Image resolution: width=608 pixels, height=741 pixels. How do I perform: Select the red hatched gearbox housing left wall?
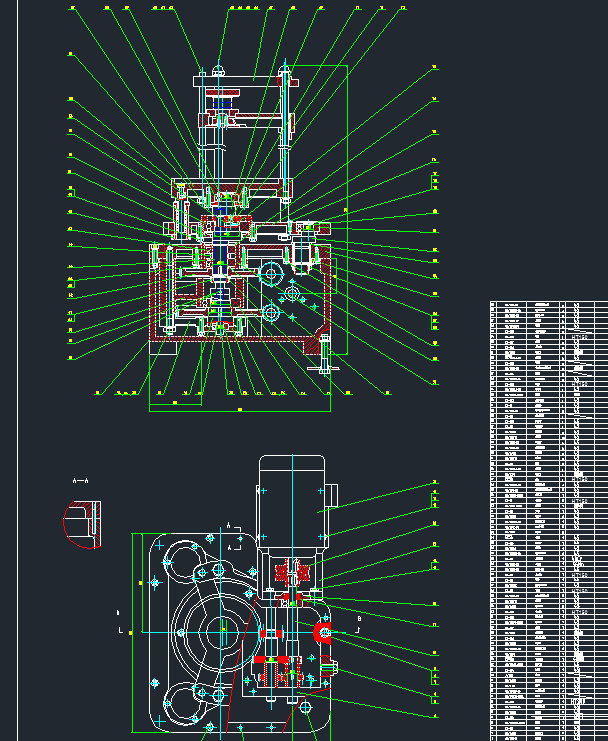(x=153, y=291)
